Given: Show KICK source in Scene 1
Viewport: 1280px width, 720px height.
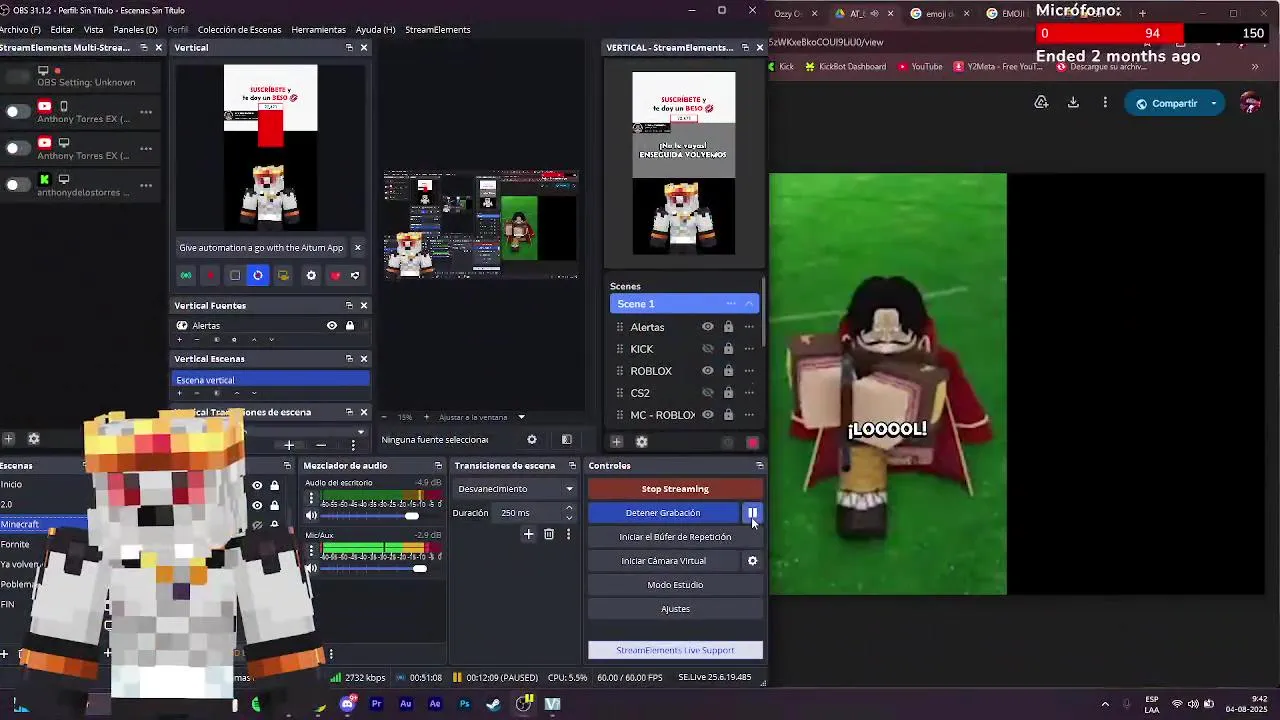Looking at the screenshot, I should [707, 349].
